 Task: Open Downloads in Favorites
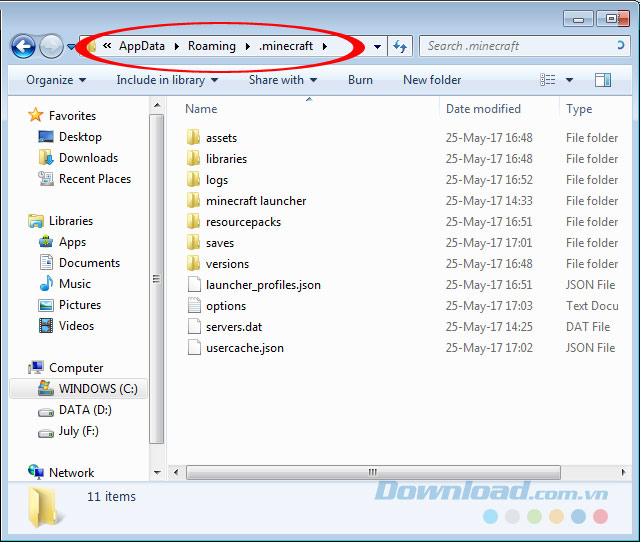tap(78, 158)
